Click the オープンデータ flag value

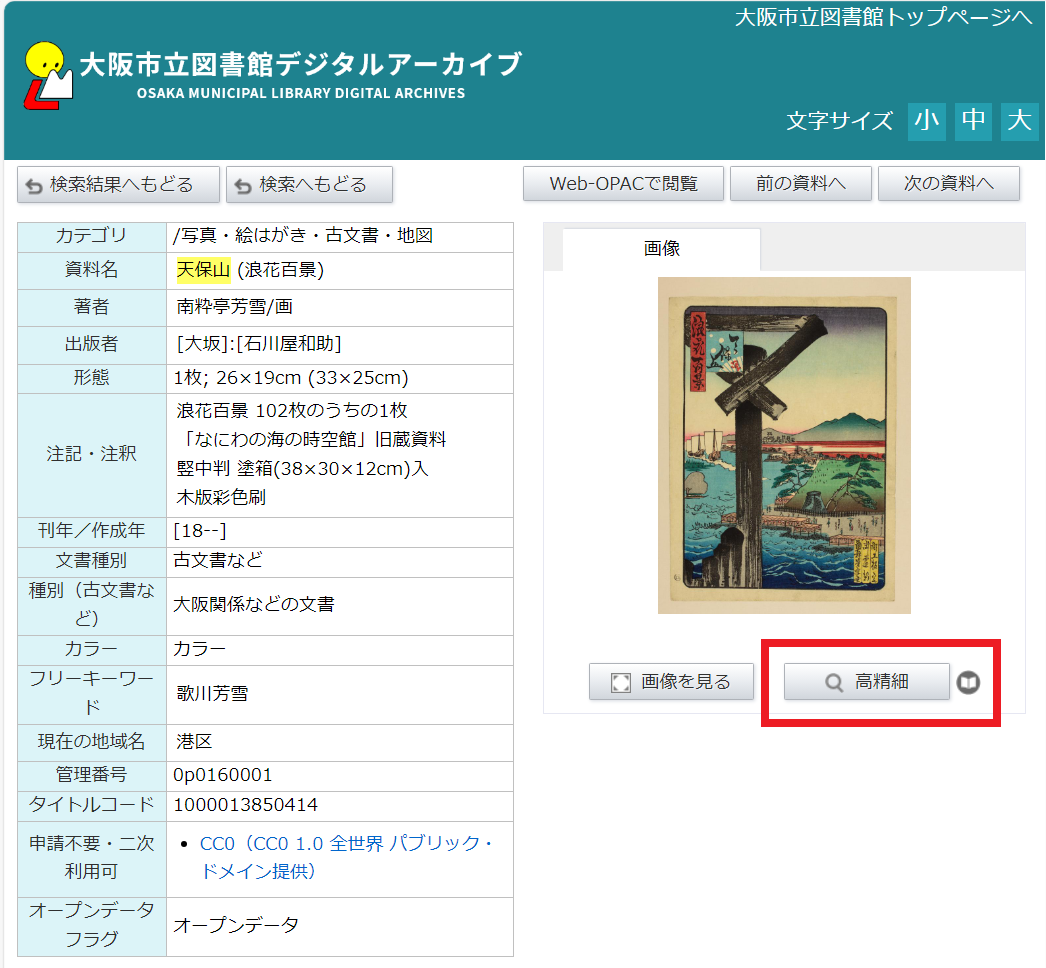pos(235,926)
